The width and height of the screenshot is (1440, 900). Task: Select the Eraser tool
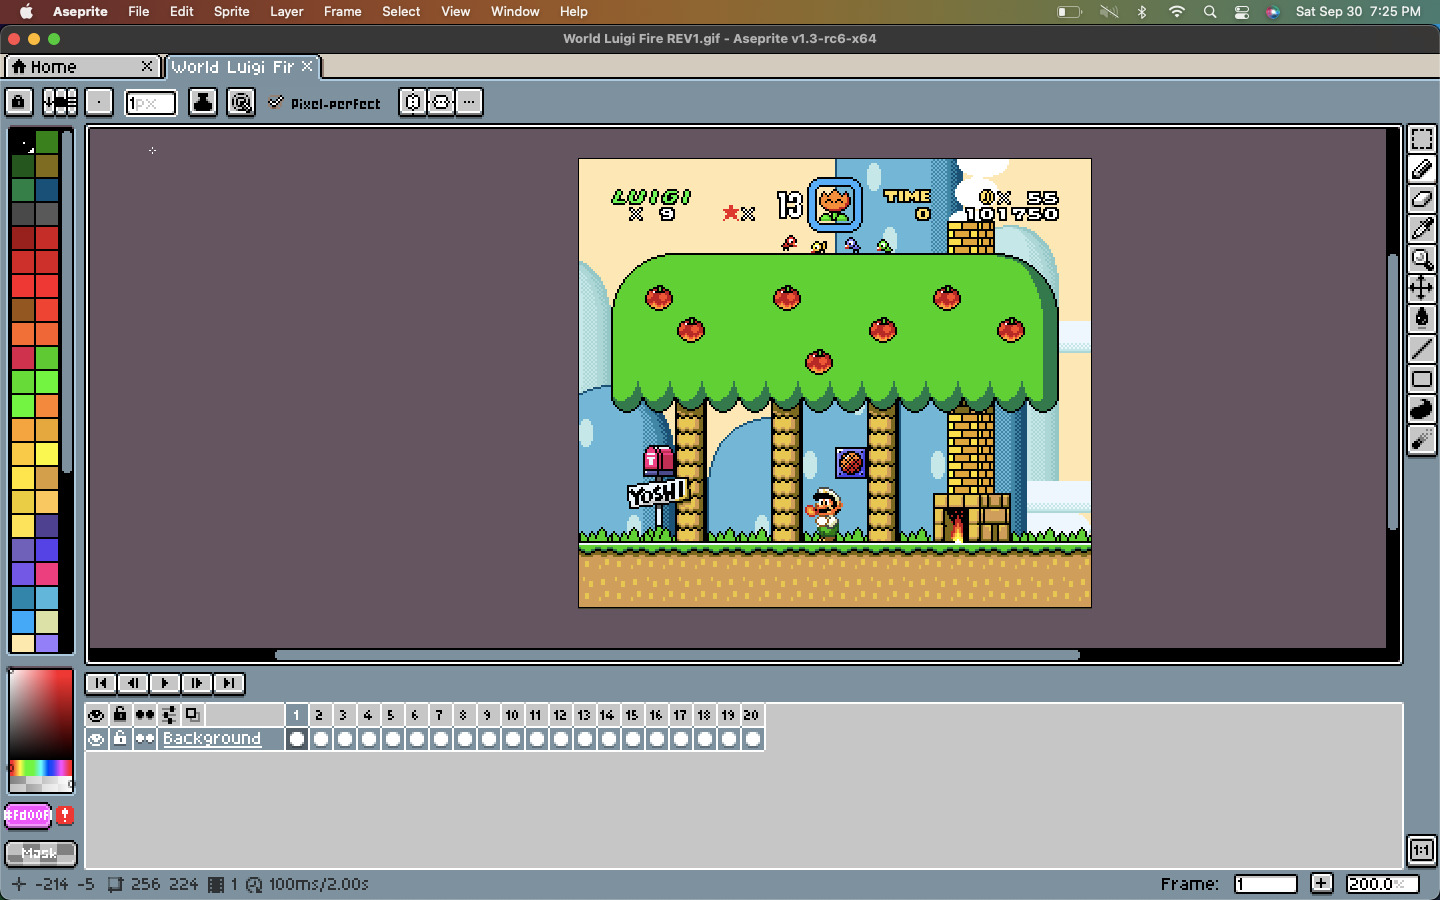pos(1421,199)
